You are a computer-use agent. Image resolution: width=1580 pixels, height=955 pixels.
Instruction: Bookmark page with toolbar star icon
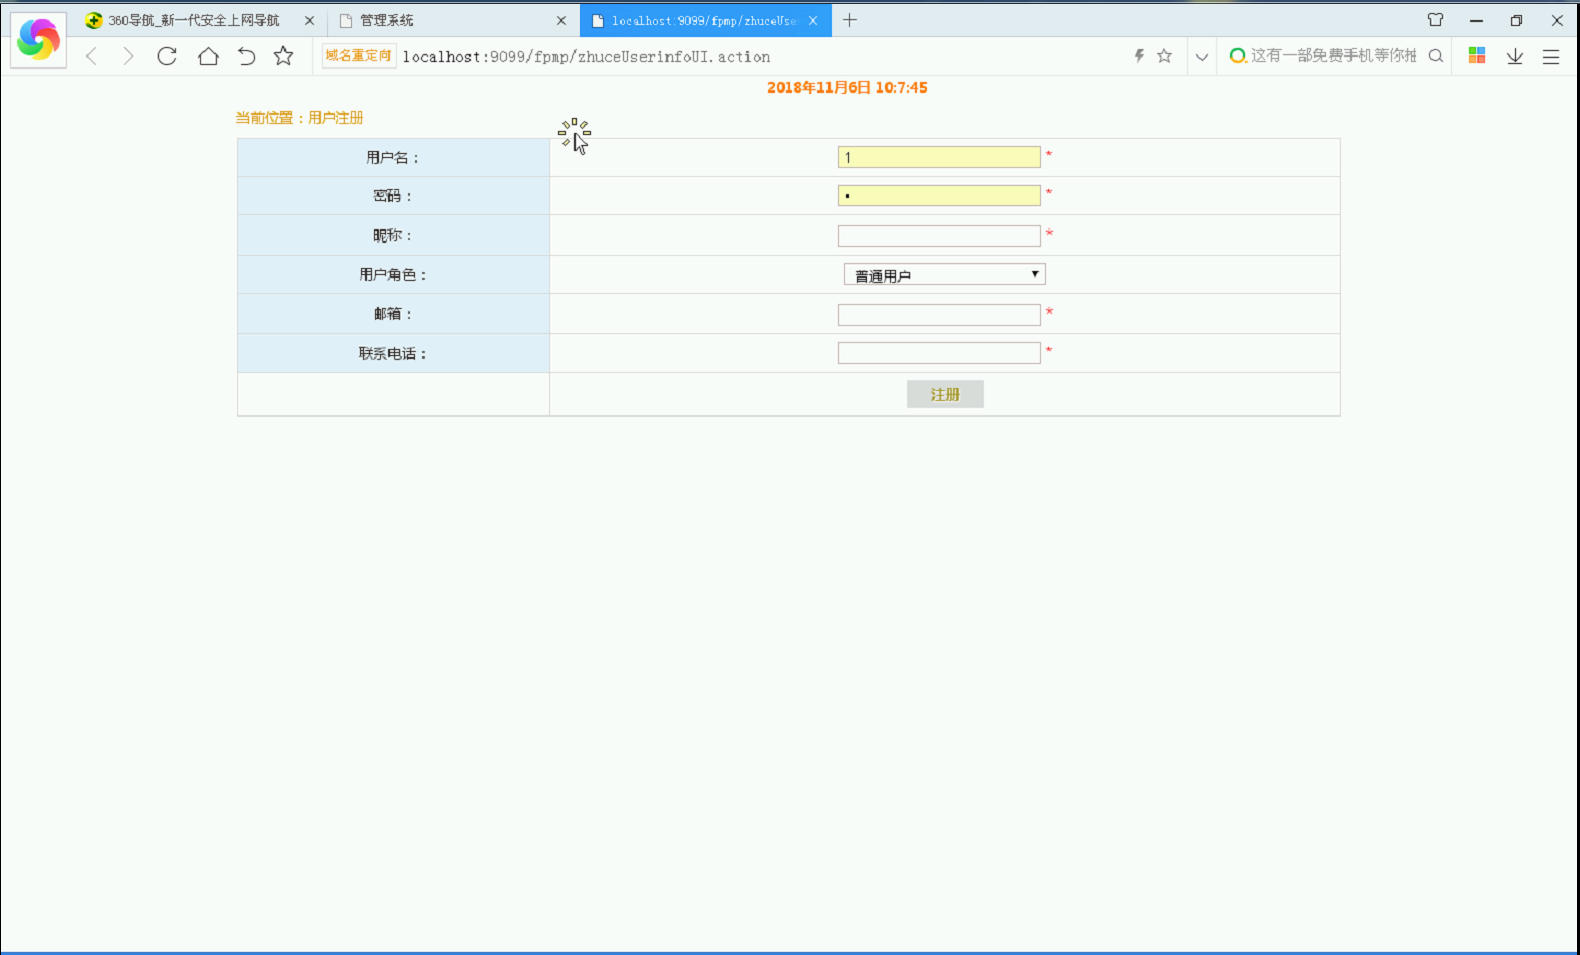(284, 56)
